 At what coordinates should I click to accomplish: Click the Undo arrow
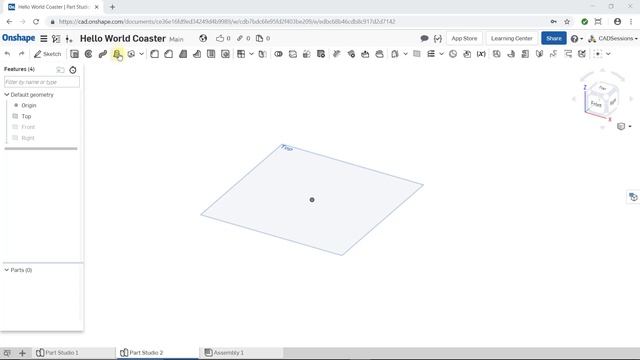(x=7, y=54)
